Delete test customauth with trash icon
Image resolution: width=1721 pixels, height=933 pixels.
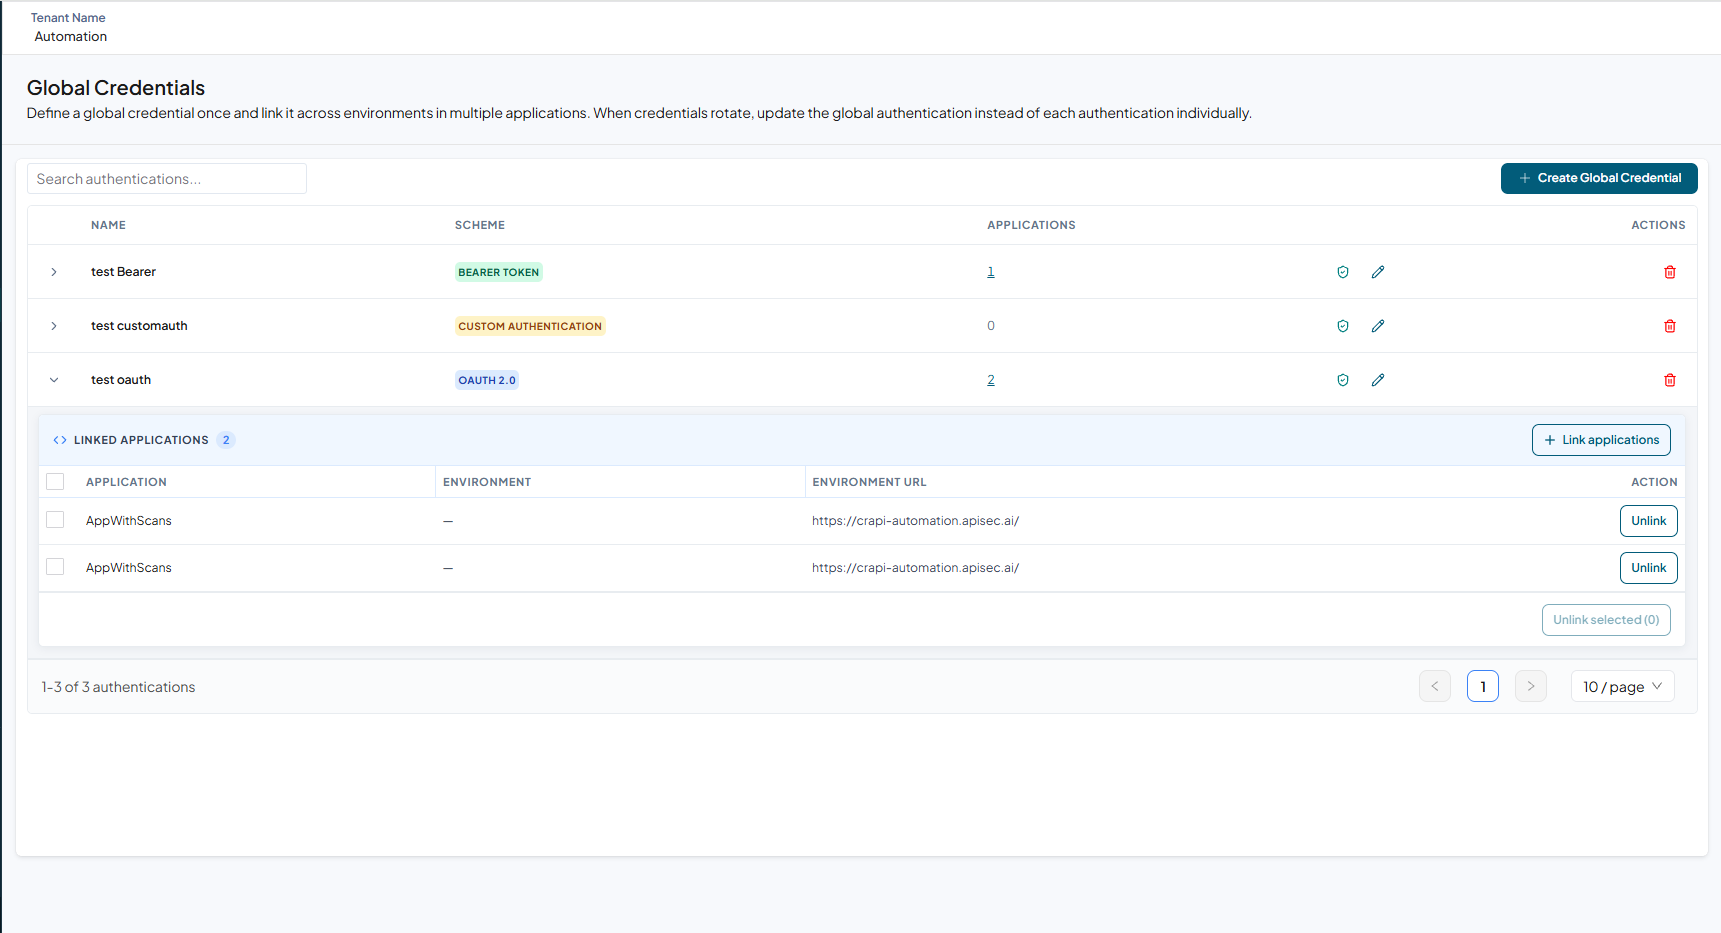coord(1670,326)
